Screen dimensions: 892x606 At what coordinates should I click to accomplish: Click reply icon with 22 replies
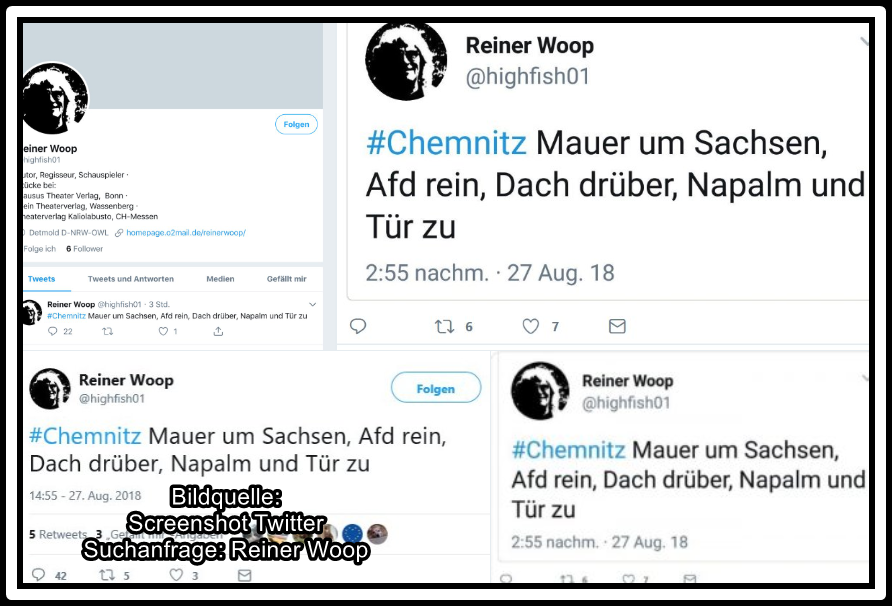(x=52, y=331)
